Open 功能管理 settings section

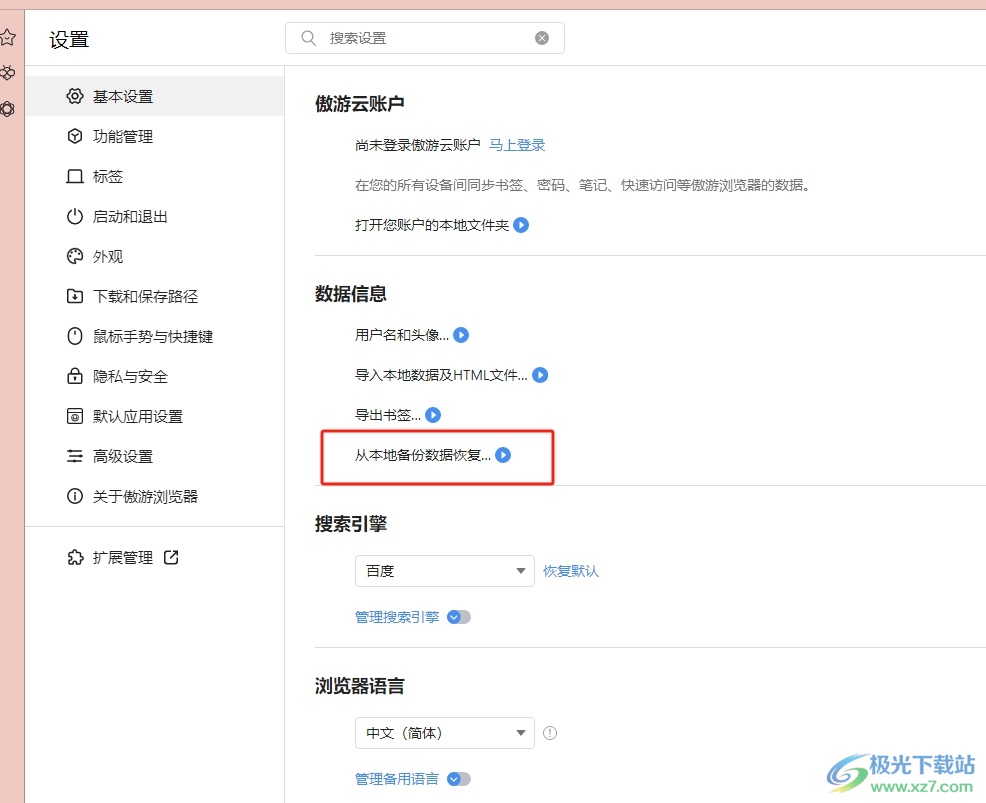pos(155,136)
